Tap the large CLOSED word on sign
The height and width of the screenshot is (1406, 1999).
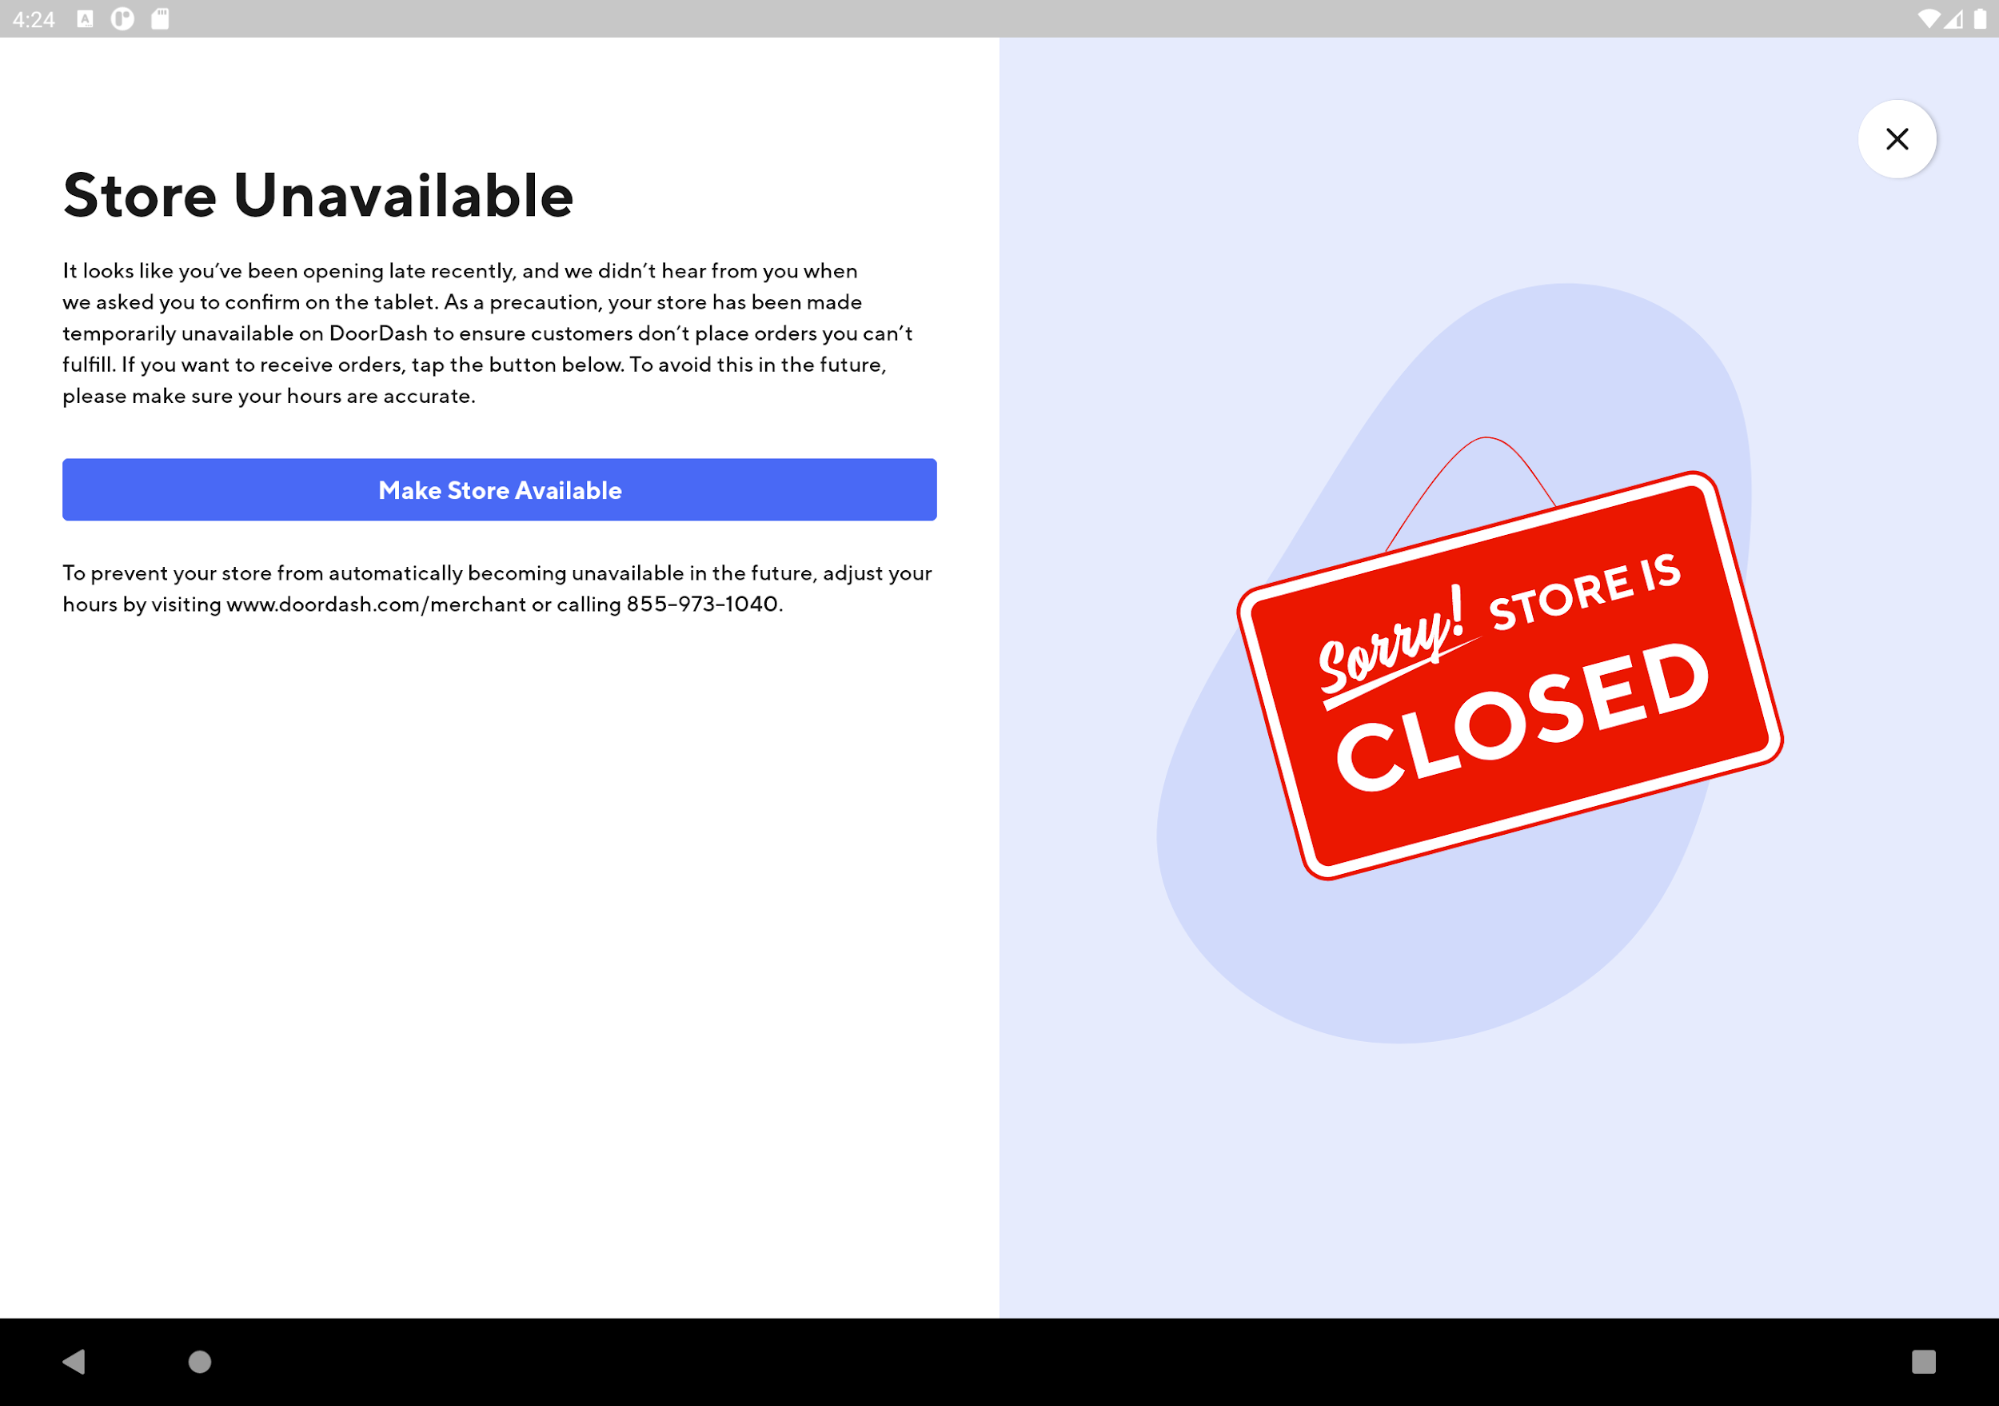pos(1523,715)
